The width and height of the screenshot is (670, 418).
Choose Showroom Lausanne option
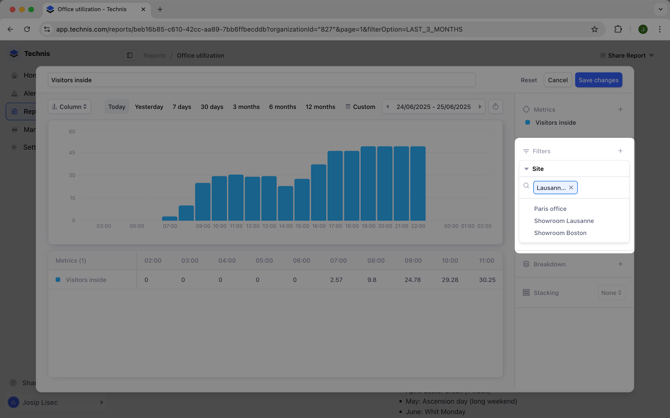coord(563,221)
